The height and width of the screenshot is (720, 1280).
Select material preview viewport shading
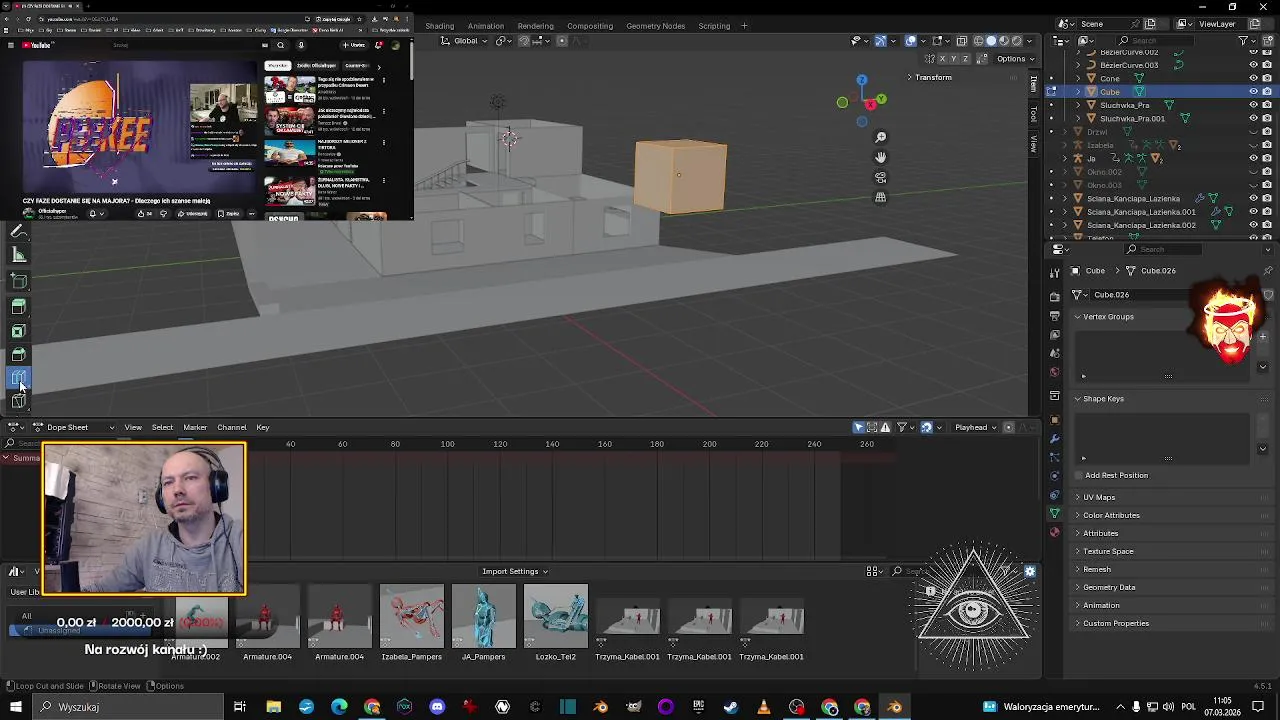click(x=1004, y=41)
